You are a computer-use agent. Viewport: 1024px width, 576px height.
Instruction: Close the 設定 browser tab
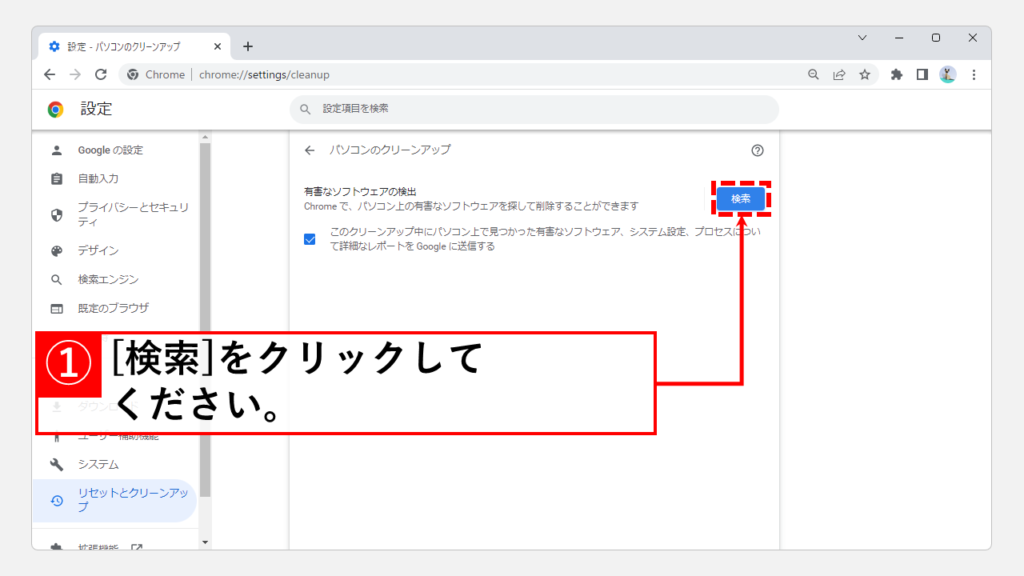coord(215,46)
